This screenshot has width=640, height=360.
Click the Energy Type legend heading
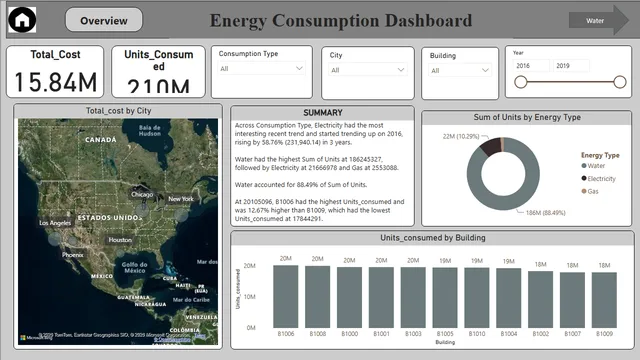click(600, 155)
